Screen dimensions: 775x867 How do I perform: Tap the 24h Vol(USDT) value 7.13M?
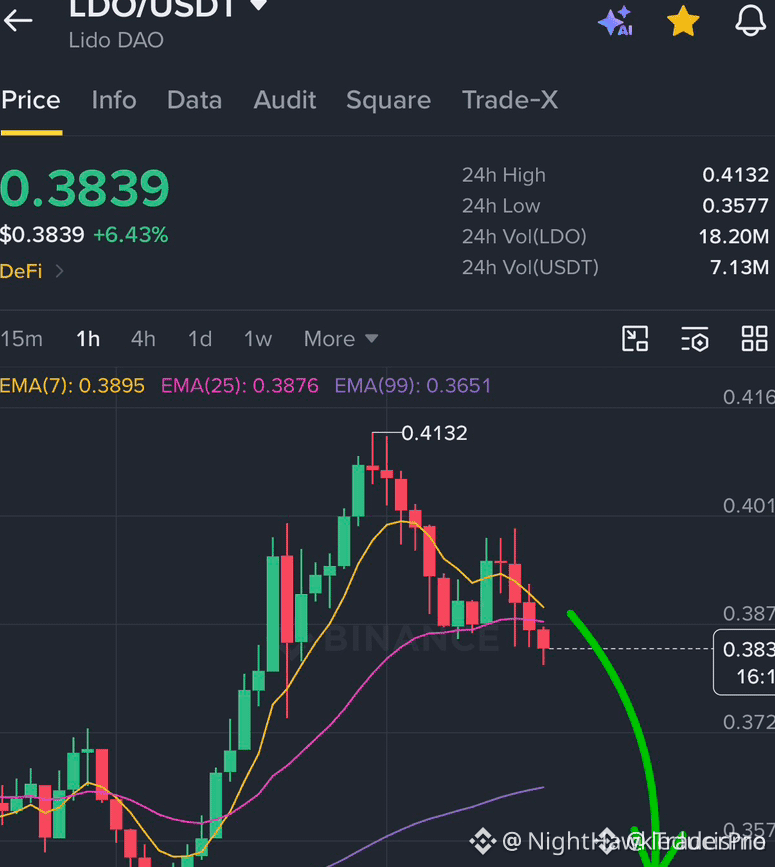(x=739, y=268)
